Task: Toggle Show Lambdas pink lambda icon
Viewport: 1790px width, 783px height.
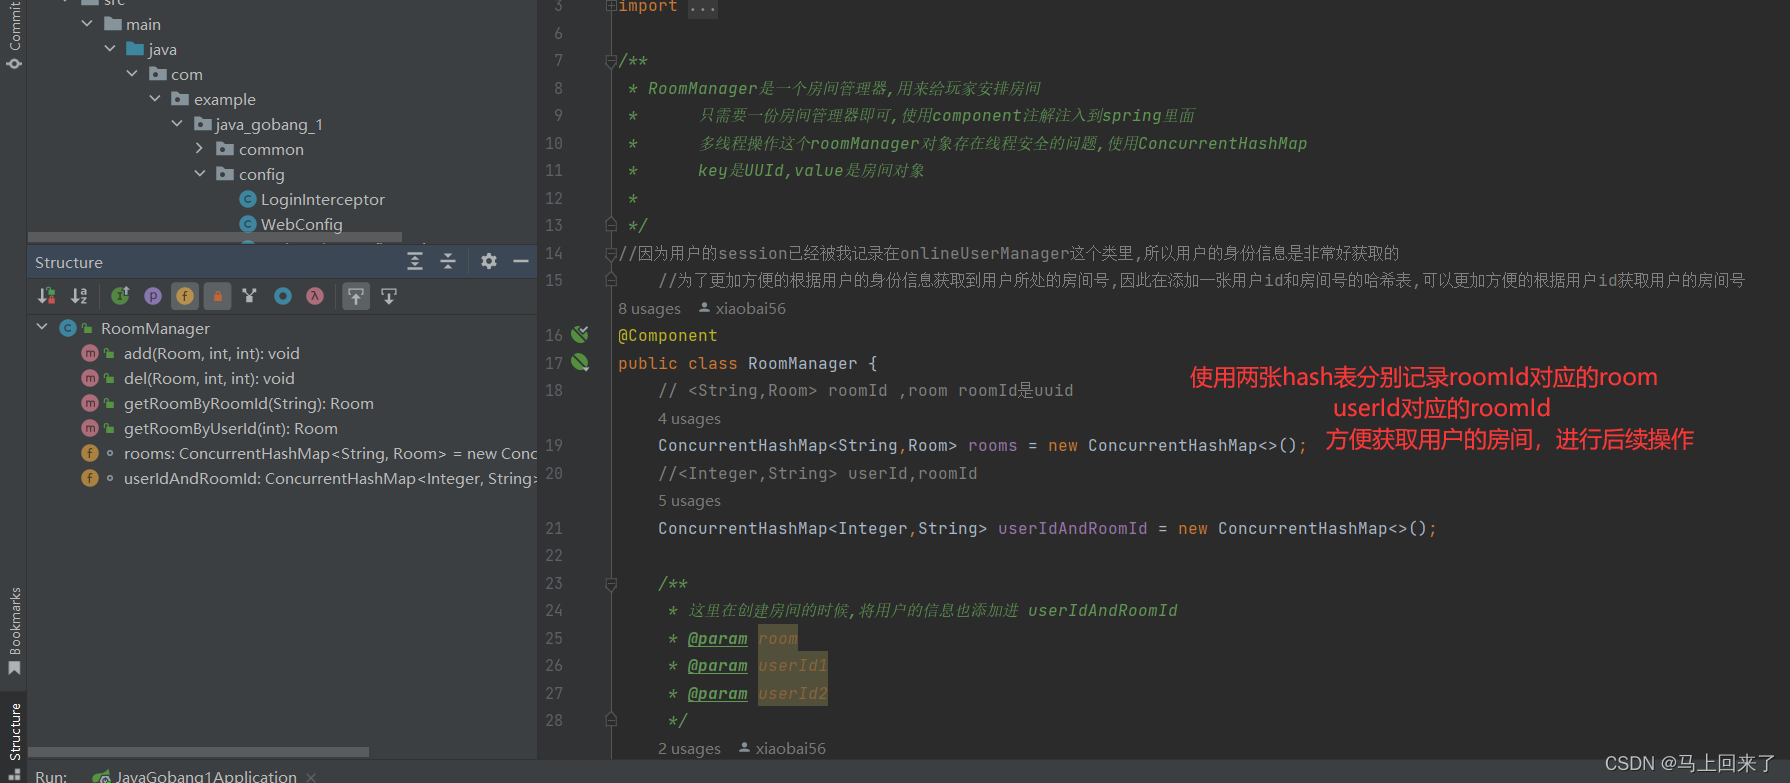Action: coord(315,296)
